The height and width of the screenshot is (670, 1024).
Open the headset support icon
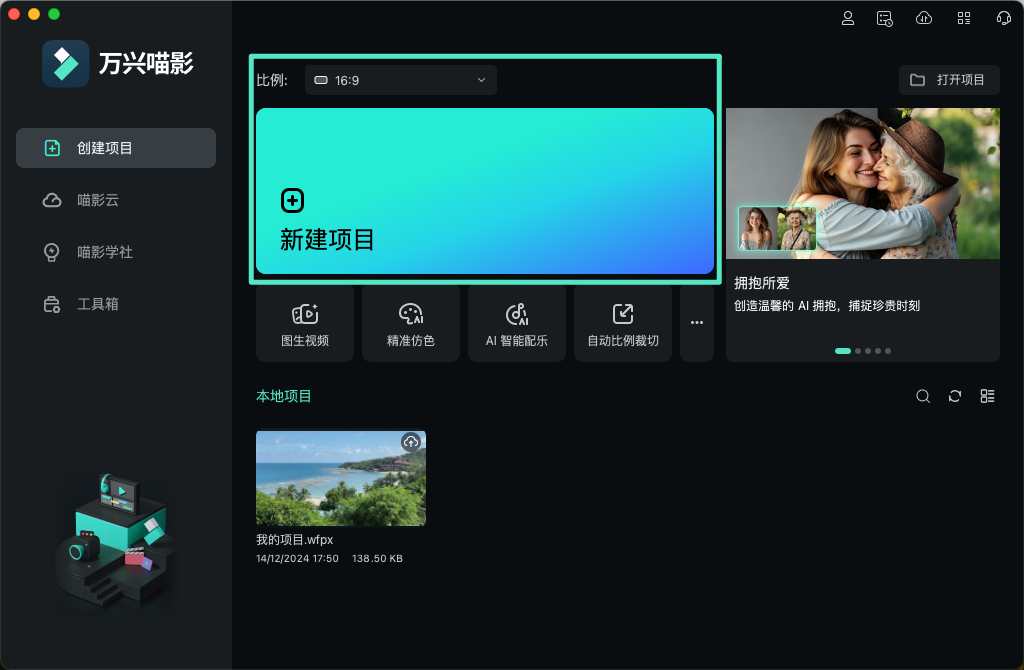tap(1004, 17)
